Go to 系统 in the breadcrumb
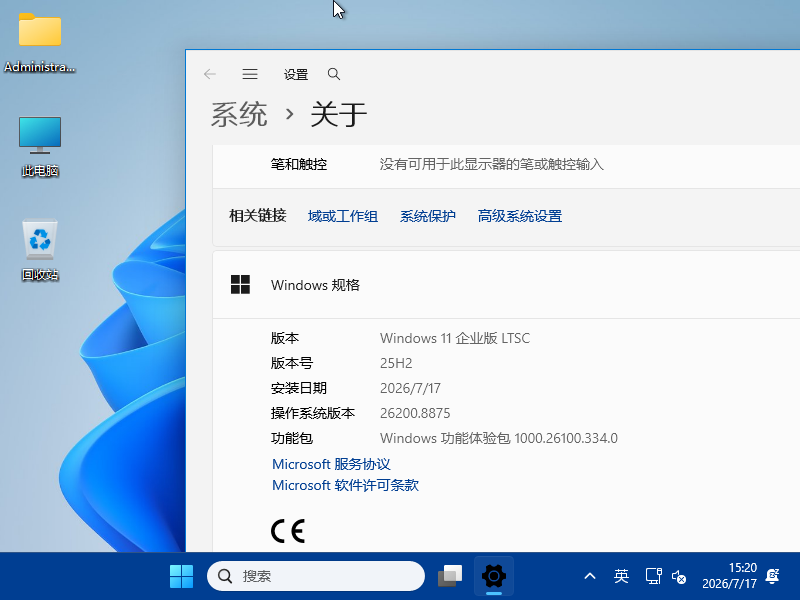This screenshot has height=600, width=800. tap(239, 114)
